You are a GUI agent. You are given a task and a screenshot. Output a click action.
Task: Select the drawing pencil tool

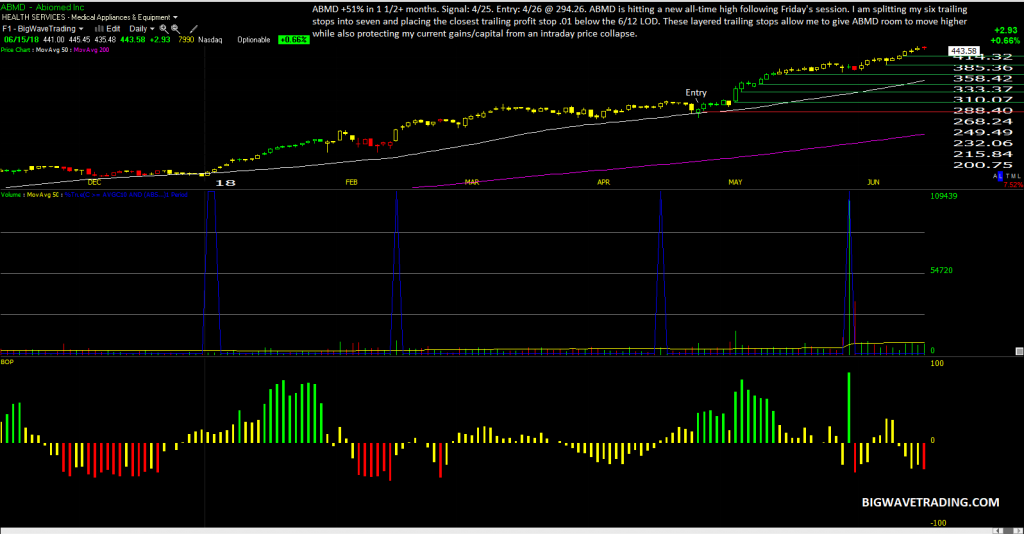(x=193, y=29)
